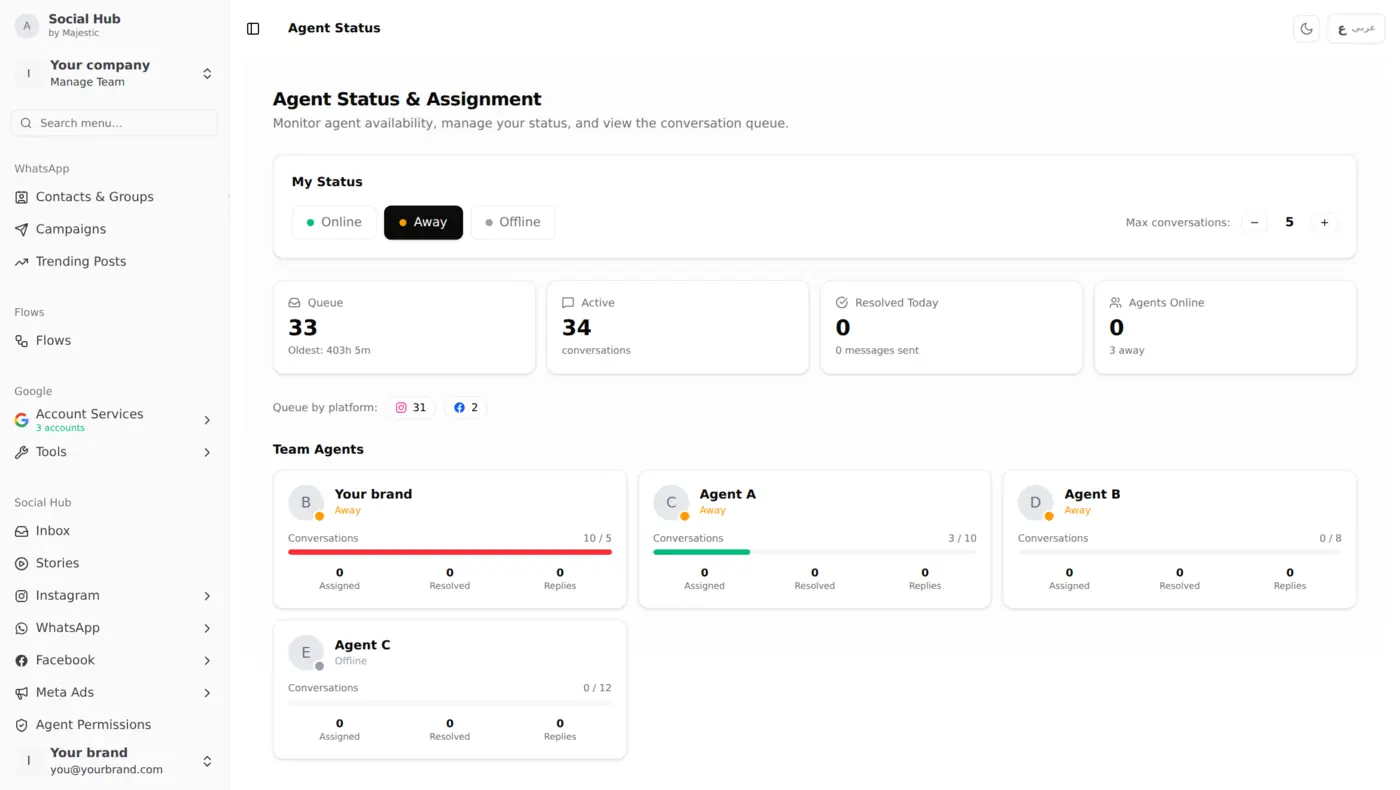Click the Facebook sidebar icon

pos(21,660)
